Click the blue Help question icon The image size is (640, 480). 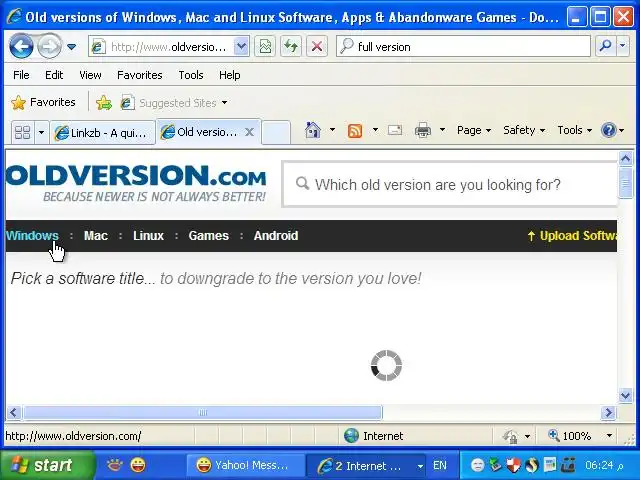608,130
